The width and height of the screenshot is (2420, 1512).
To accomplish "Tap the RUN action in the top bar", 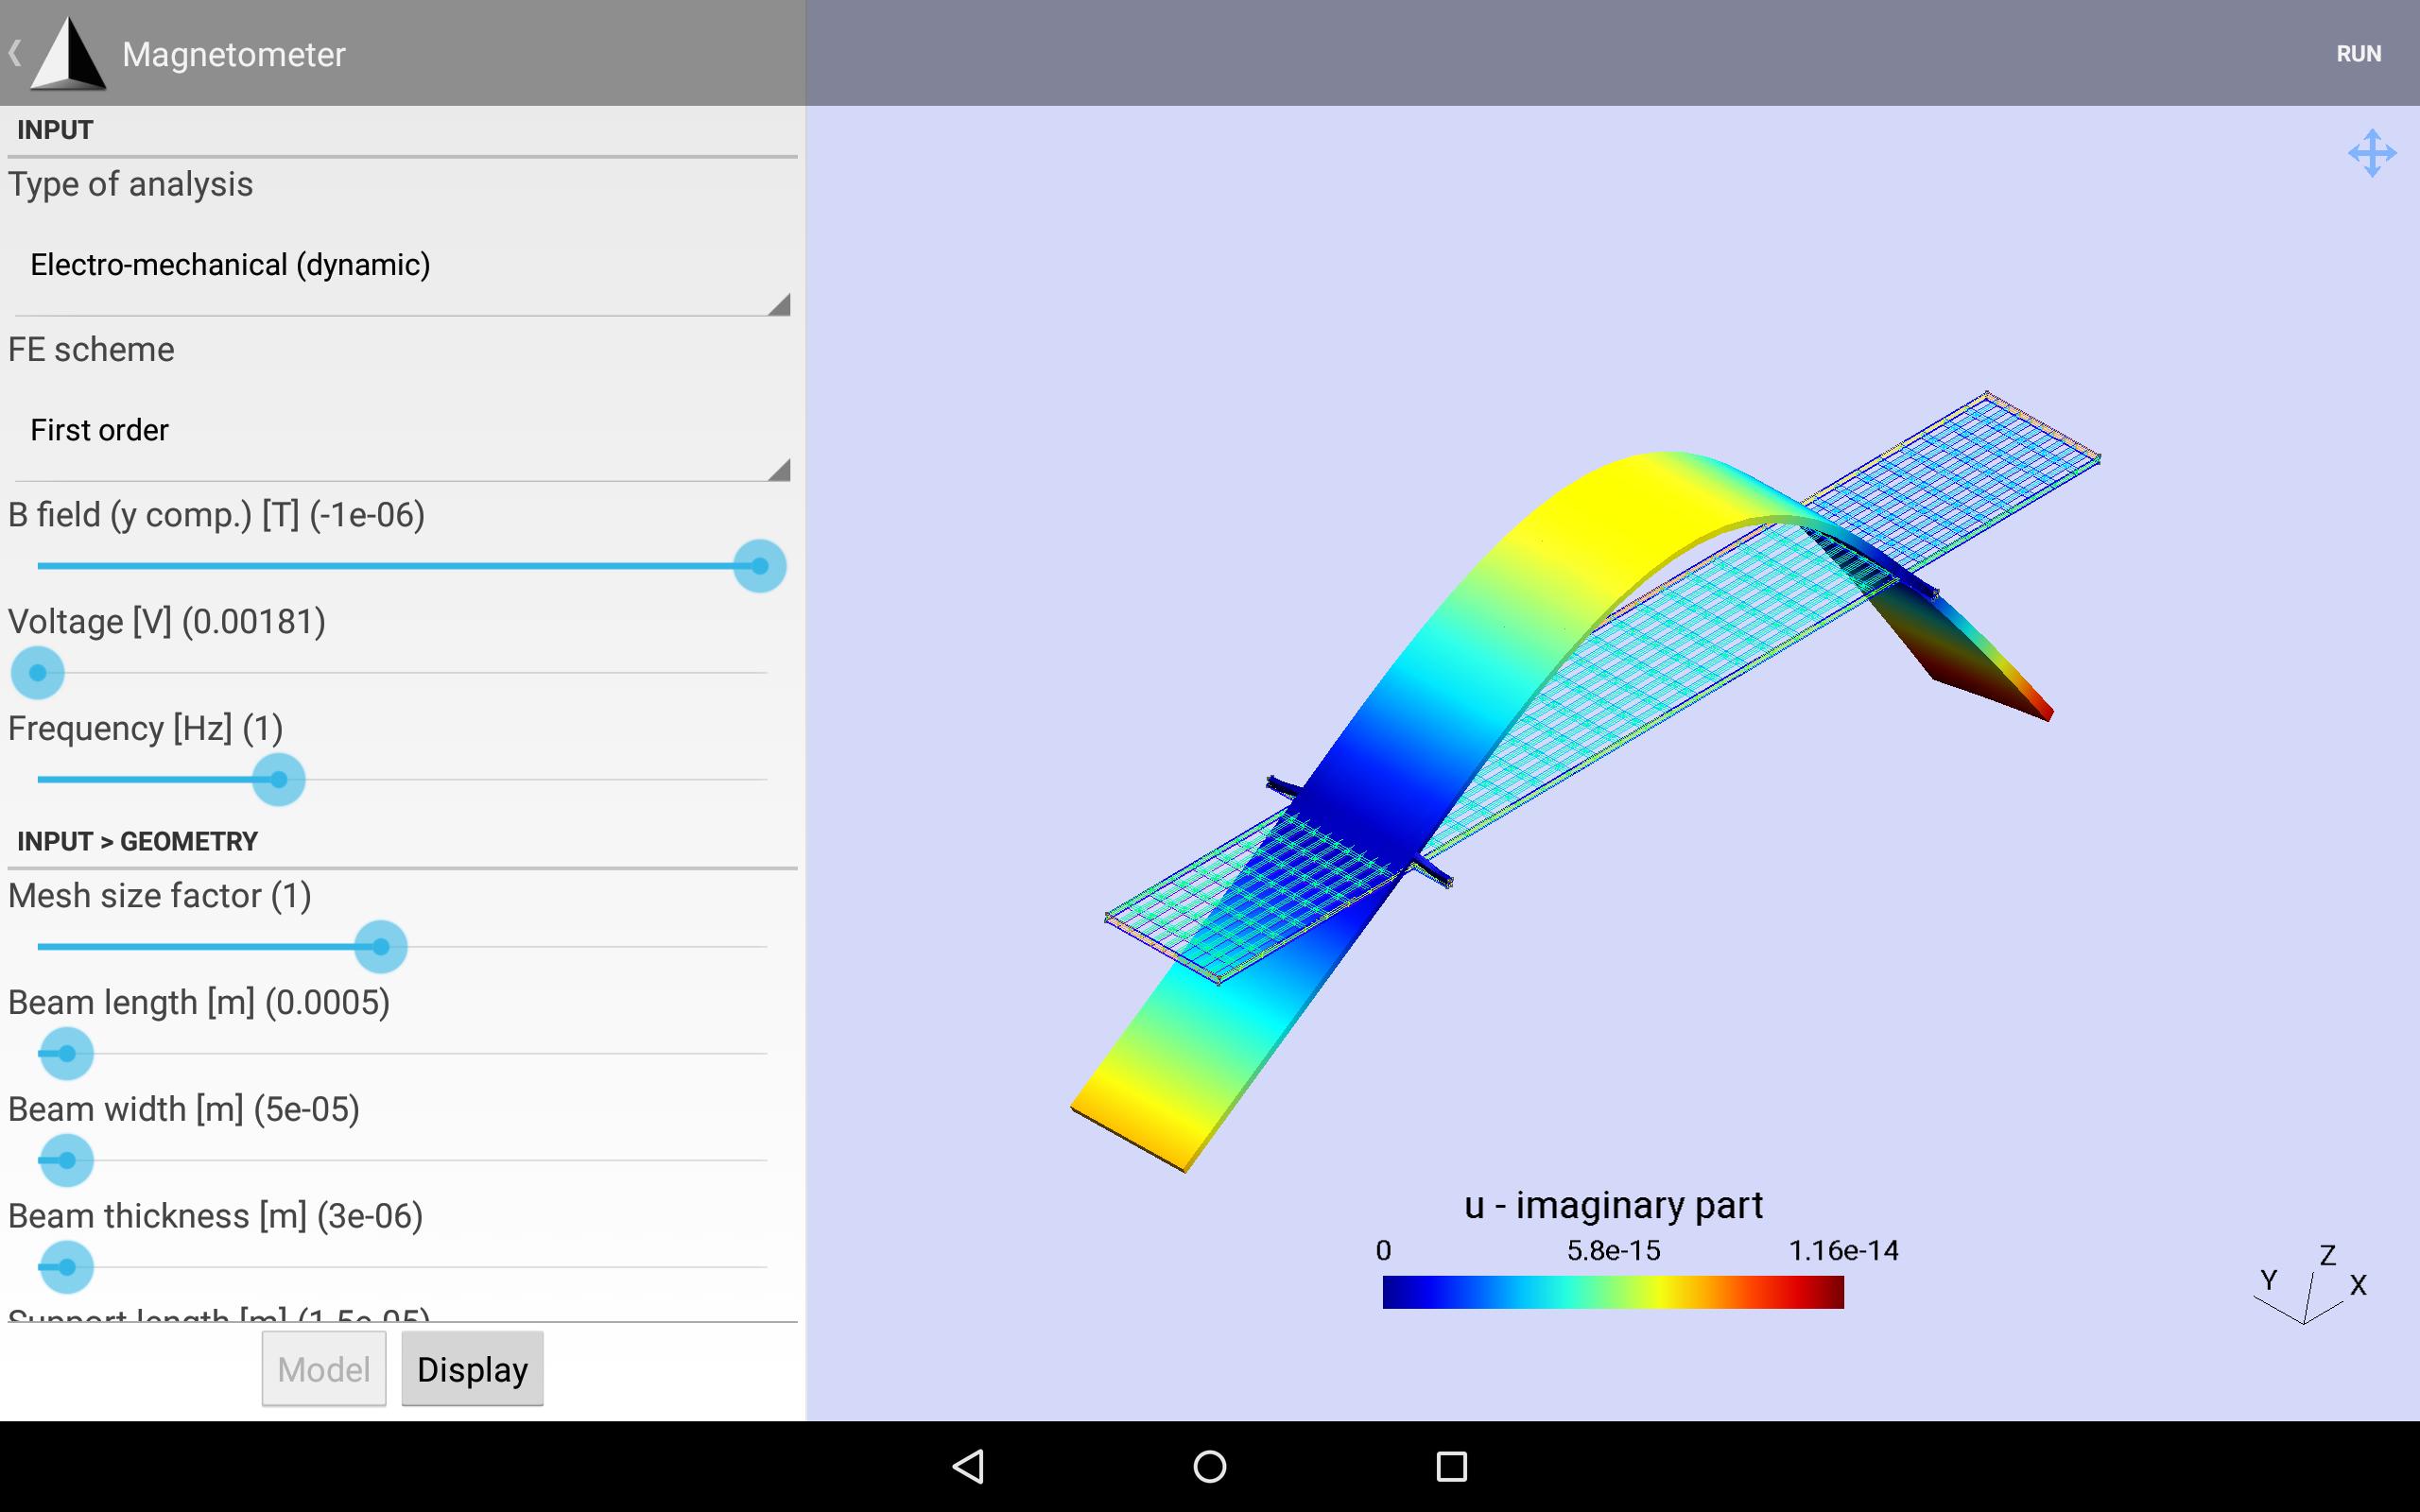I will [2359, 53].
